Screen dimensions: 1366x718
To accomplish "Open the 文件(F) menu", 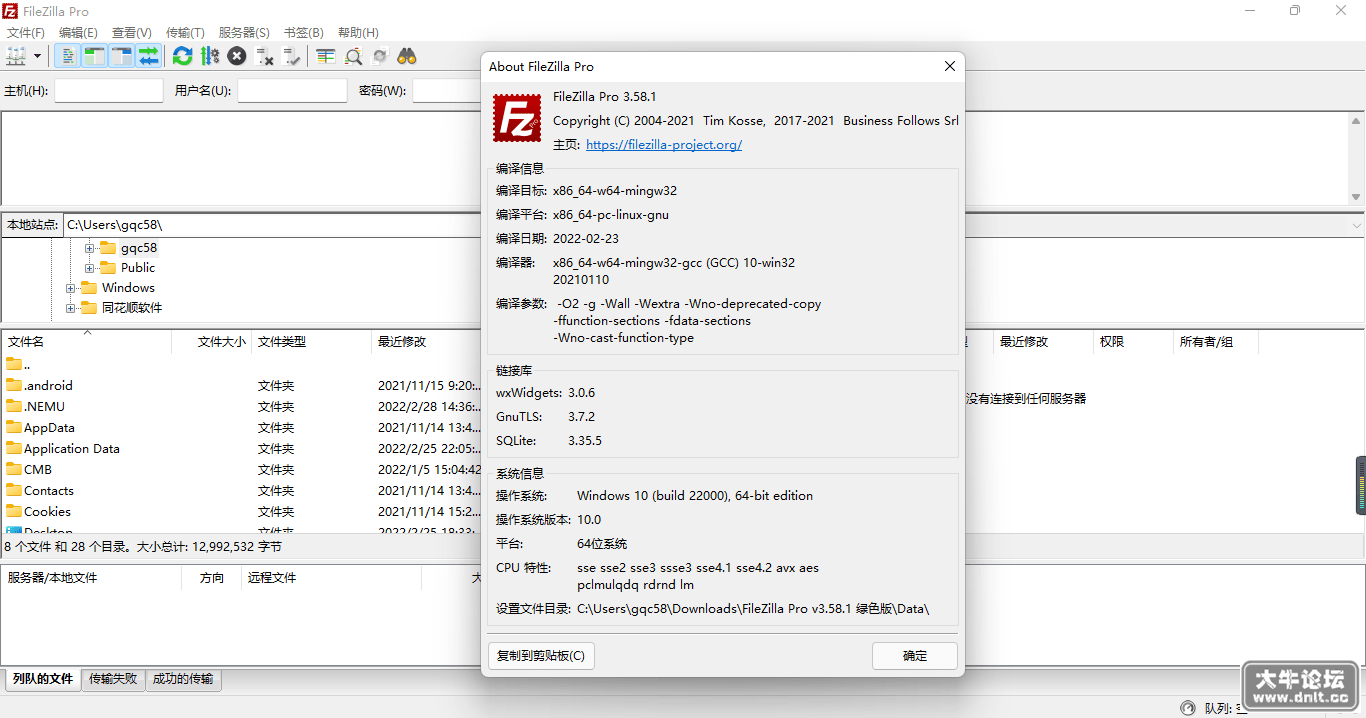I will click(x=26, y=33).
